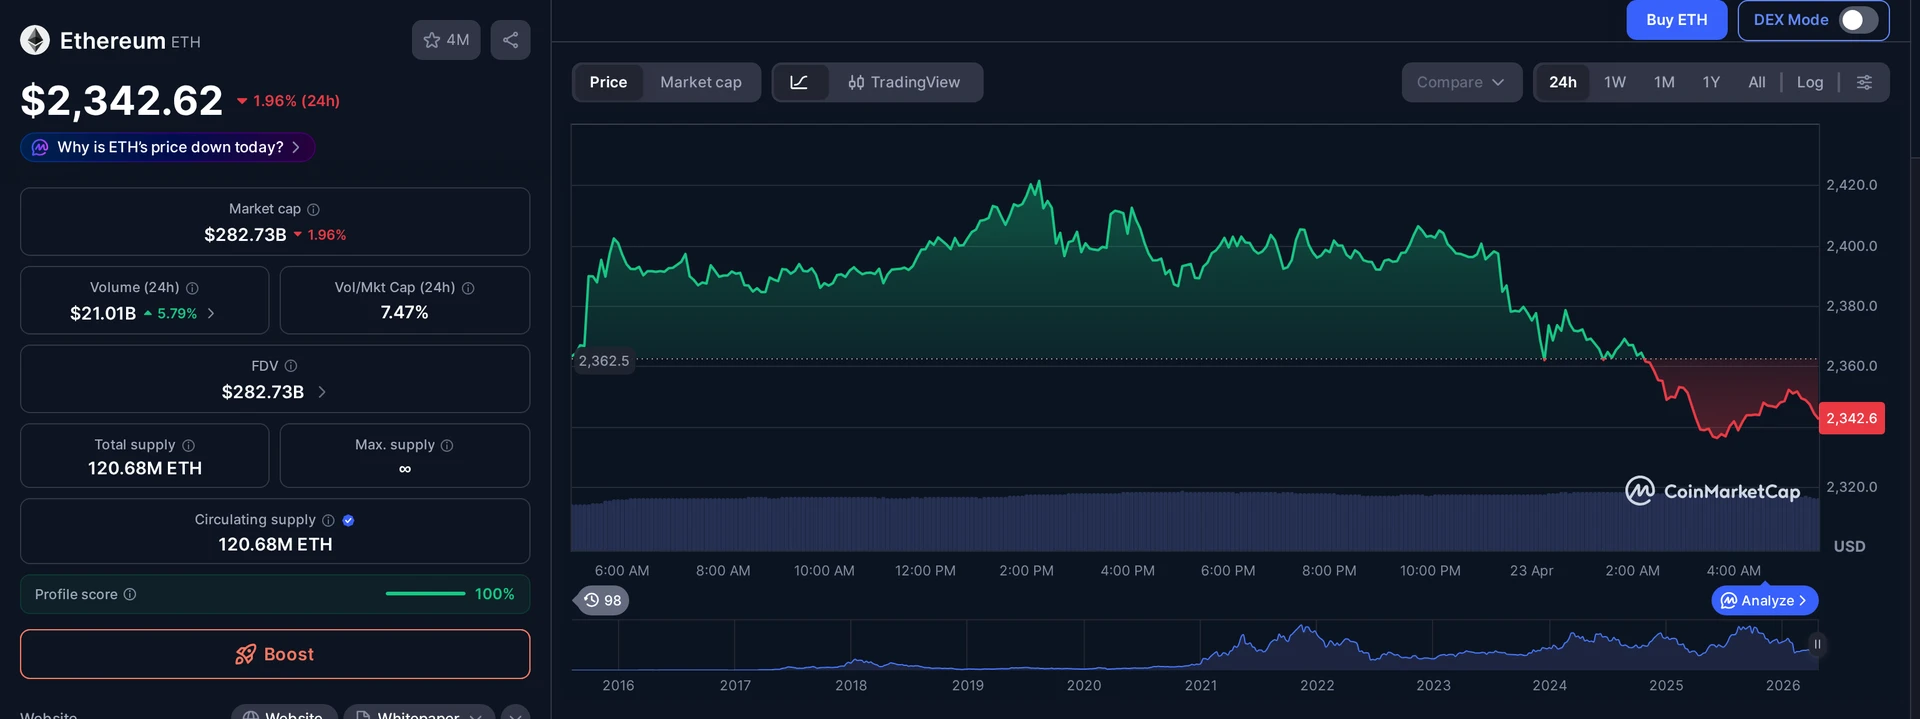Click the Buy ETH button
The width and height of the screenshot is (1920, 719).
click(1677, 20)
